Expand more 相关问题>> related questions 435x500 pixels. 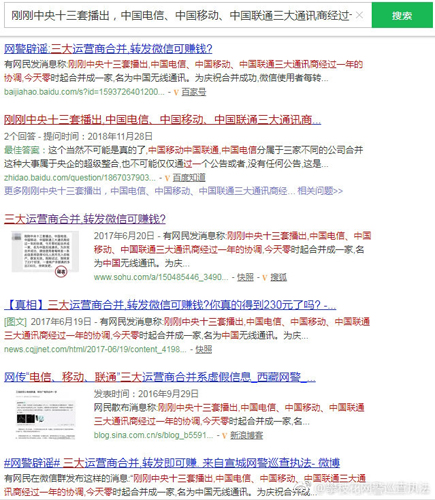tap(320, 191)
